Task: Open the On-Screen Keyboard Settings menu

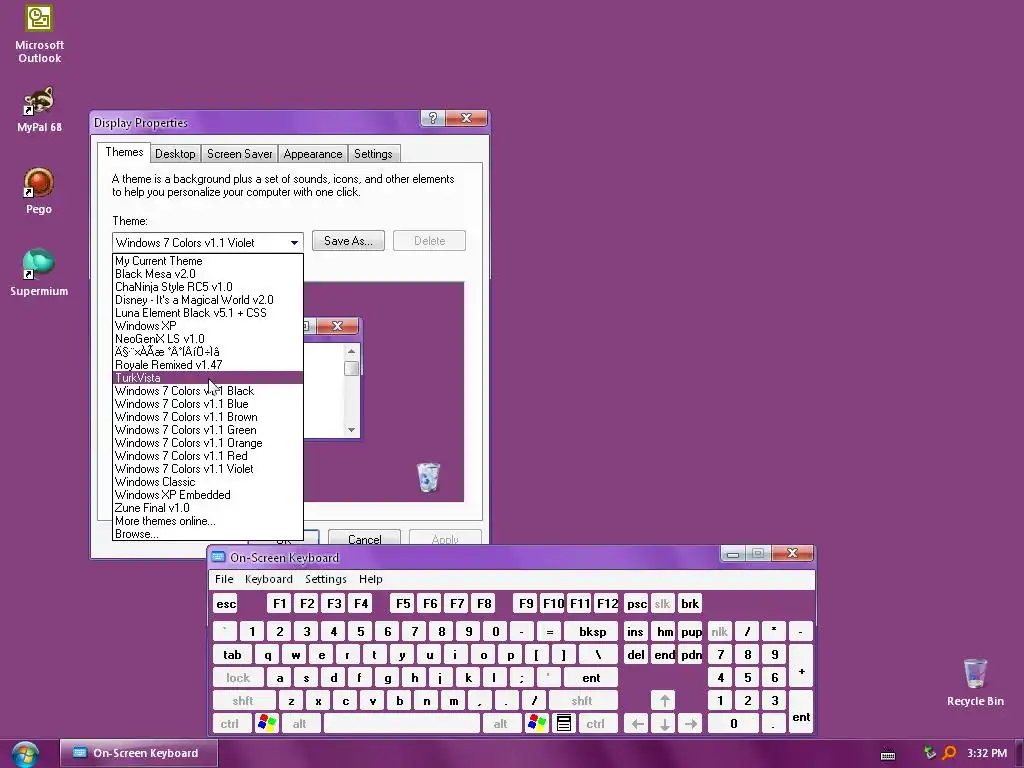Action: [x=325, y=579]
